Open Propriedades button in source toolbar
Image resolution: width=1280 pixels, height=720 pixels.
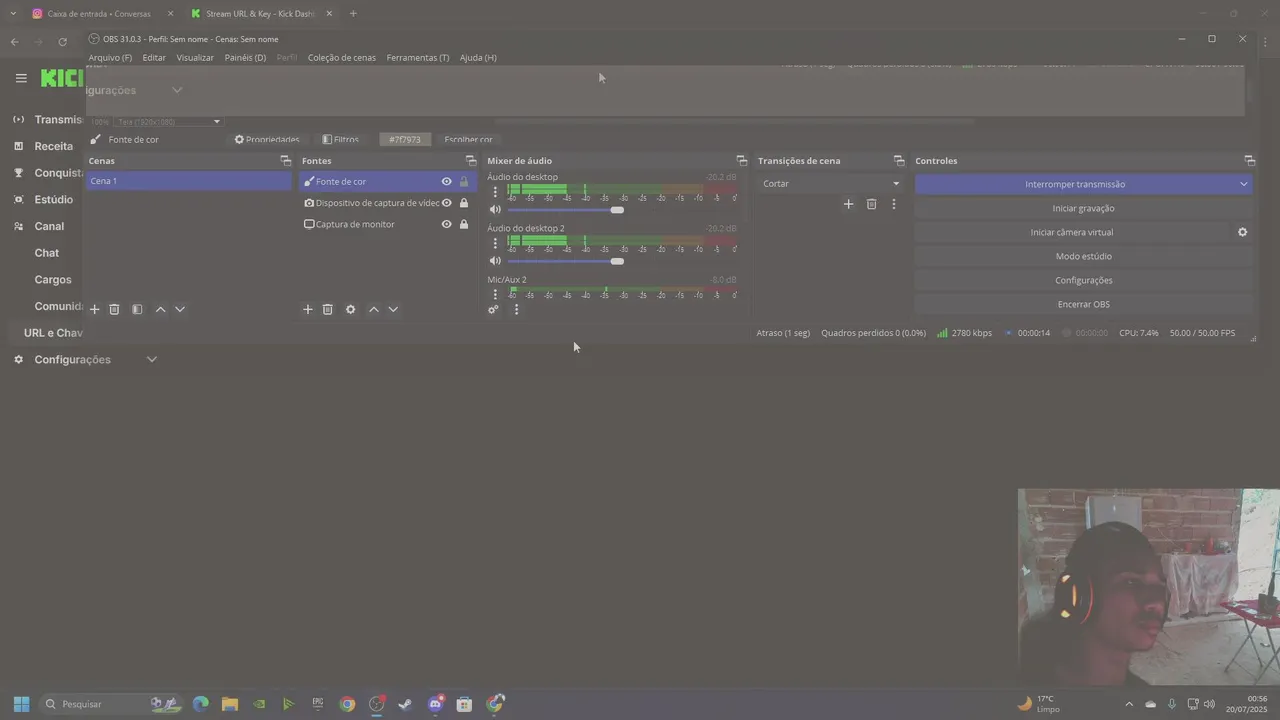coord(267,140)
